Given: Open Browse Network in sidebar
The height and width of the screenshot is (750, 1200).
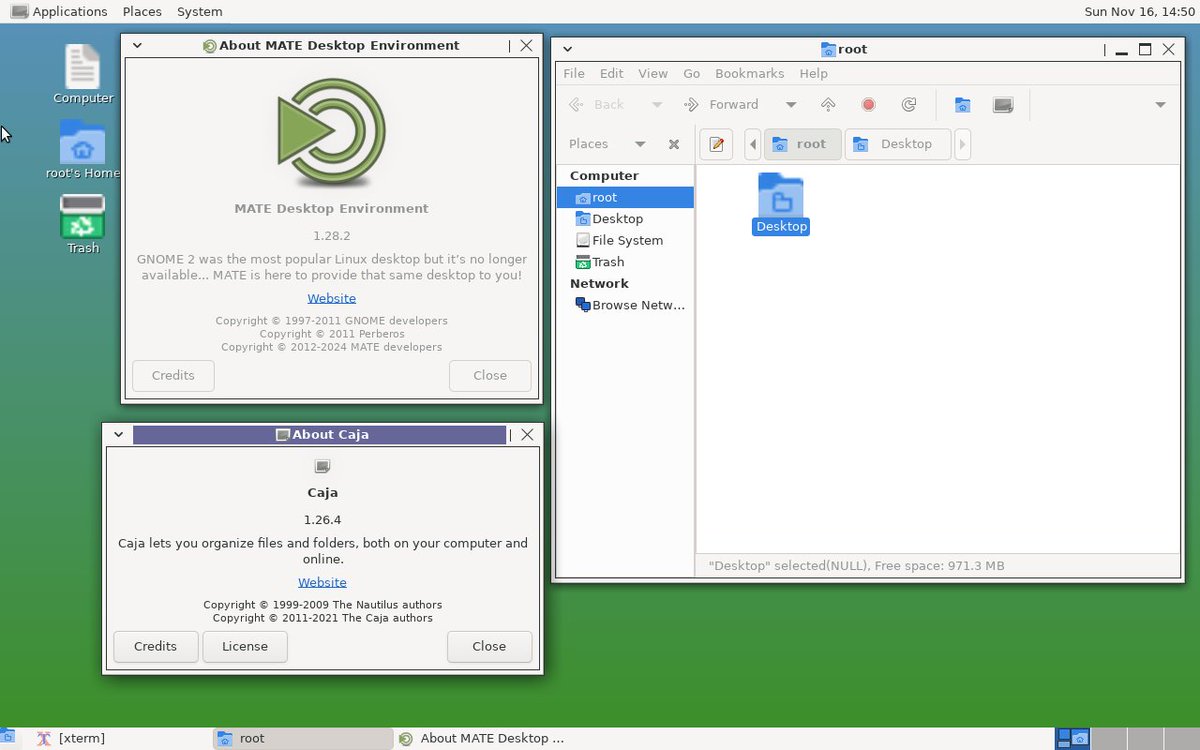Looking at the screenshot, I should click(625, 305).
